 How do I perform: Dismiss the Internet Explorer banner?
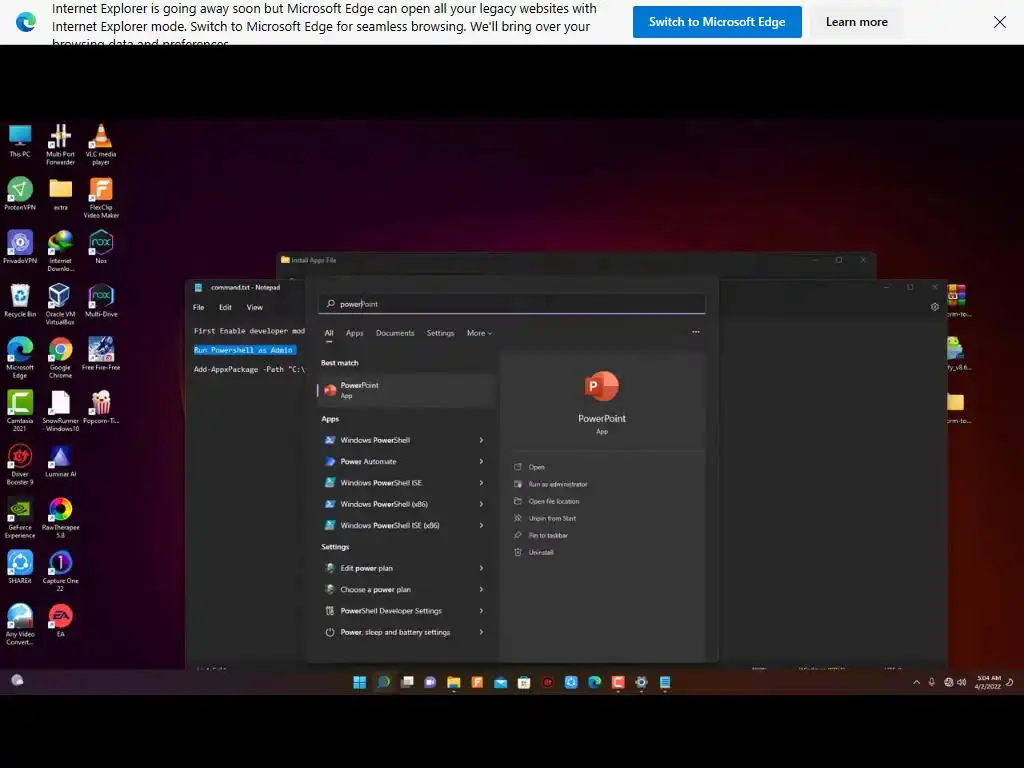pyautogui.click(x=999, y=22)
